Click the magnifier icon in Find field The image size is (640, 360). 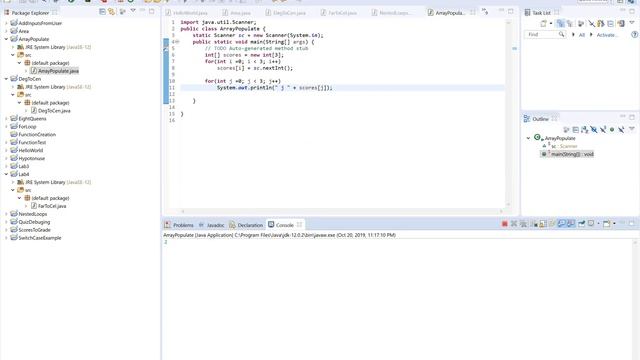pyautogui.click(x=562, y=35)
